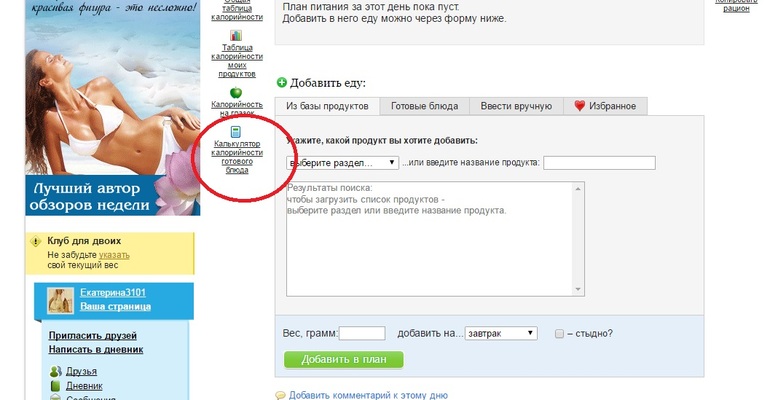Click the green apple calorie icon
The width and height of the screenshot is (770, 400).
(x=236, y=92)
